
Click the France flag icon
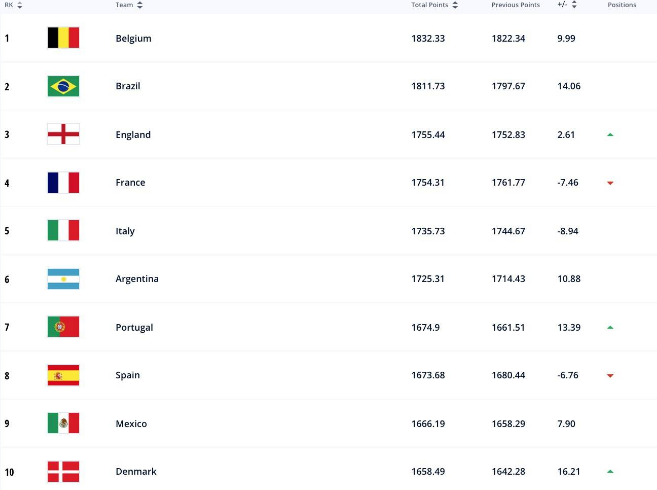click(x=63, y=182)
